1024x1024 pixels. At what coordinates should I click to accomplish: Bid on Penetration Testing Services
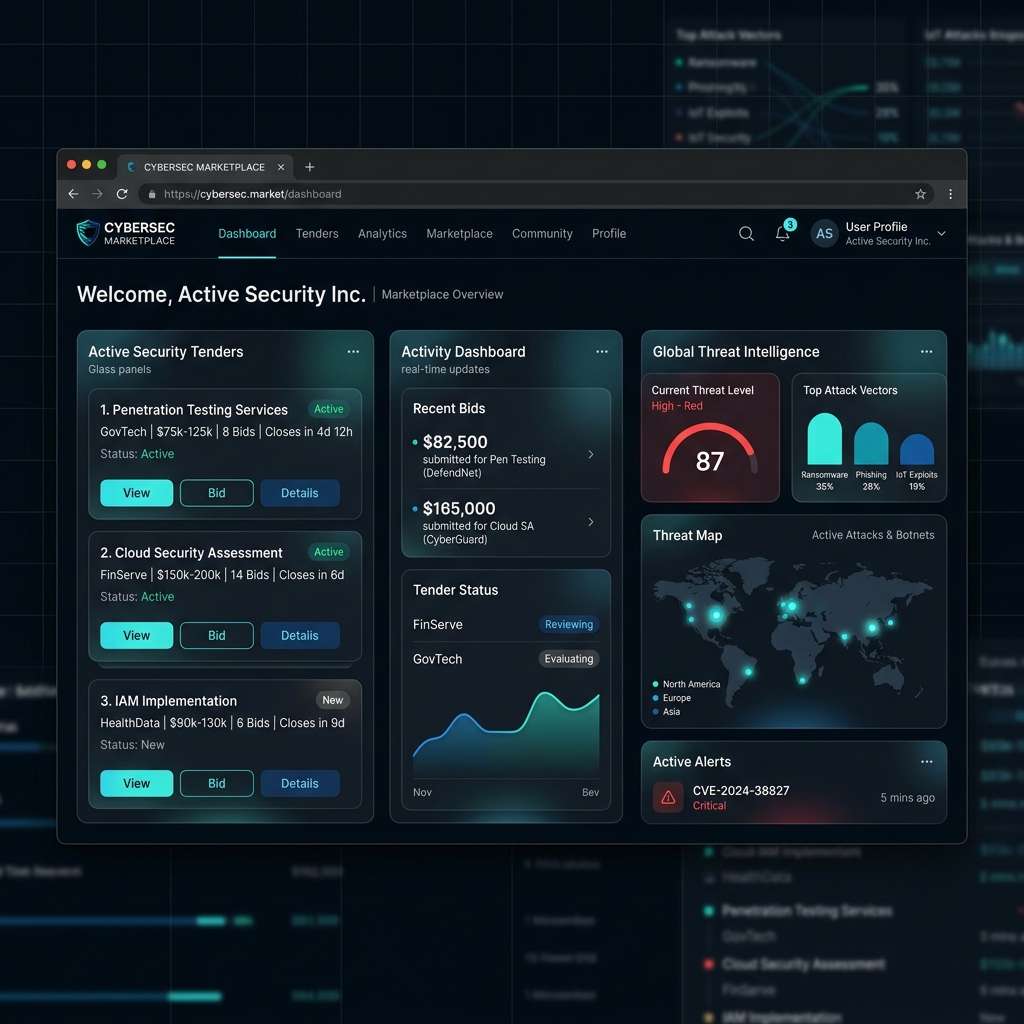coord(217,493)
